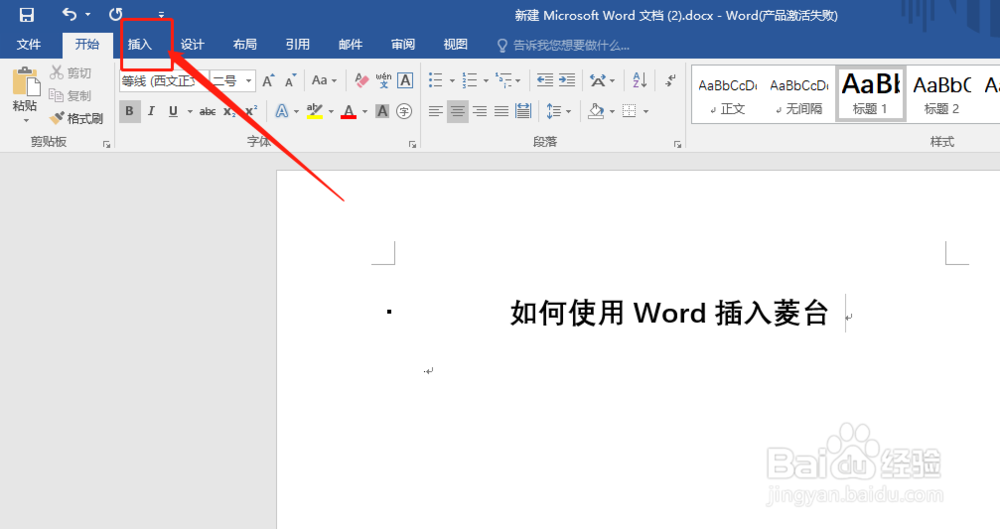Toggle underline formatting
Image resolution: width=1000 pixels, height=529 pixels.
point(173,111)
